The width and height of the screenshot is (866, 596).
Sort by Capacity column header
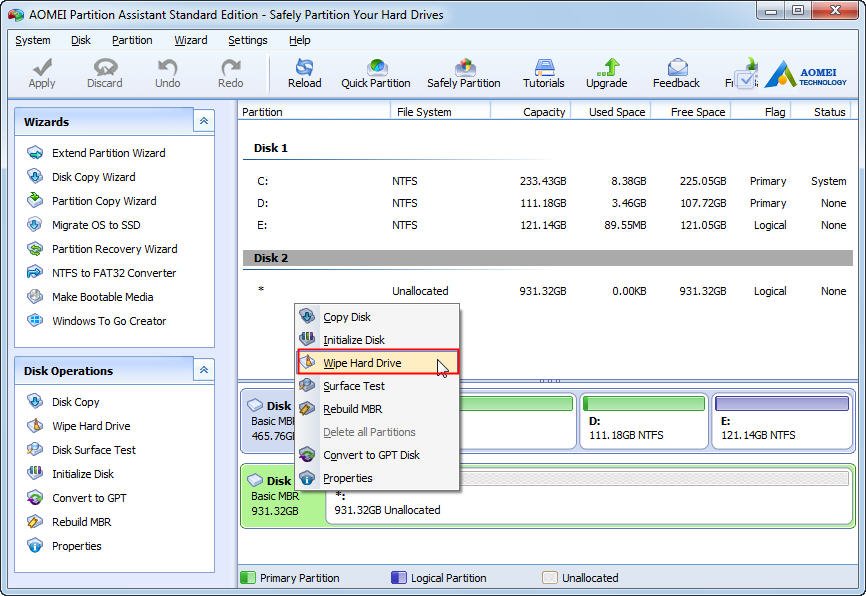coord(531,112)
